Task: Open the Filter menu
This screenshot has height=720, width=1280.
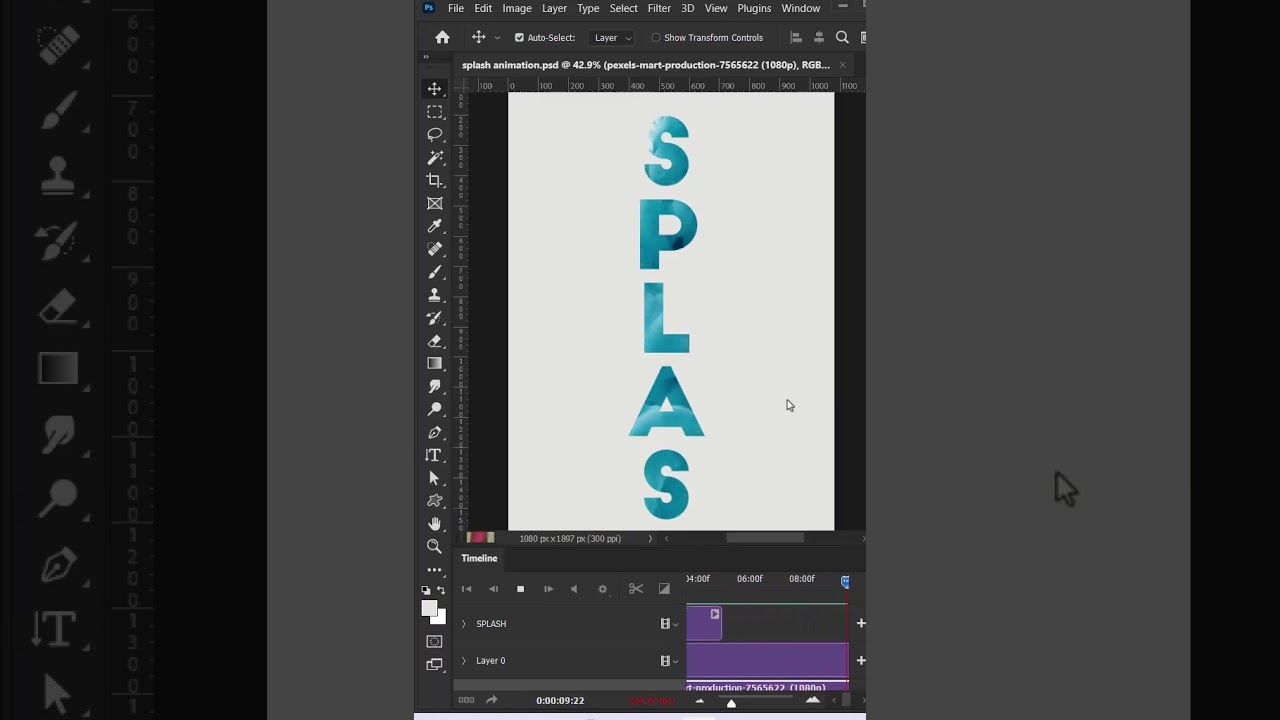Action: click(659, 8)
